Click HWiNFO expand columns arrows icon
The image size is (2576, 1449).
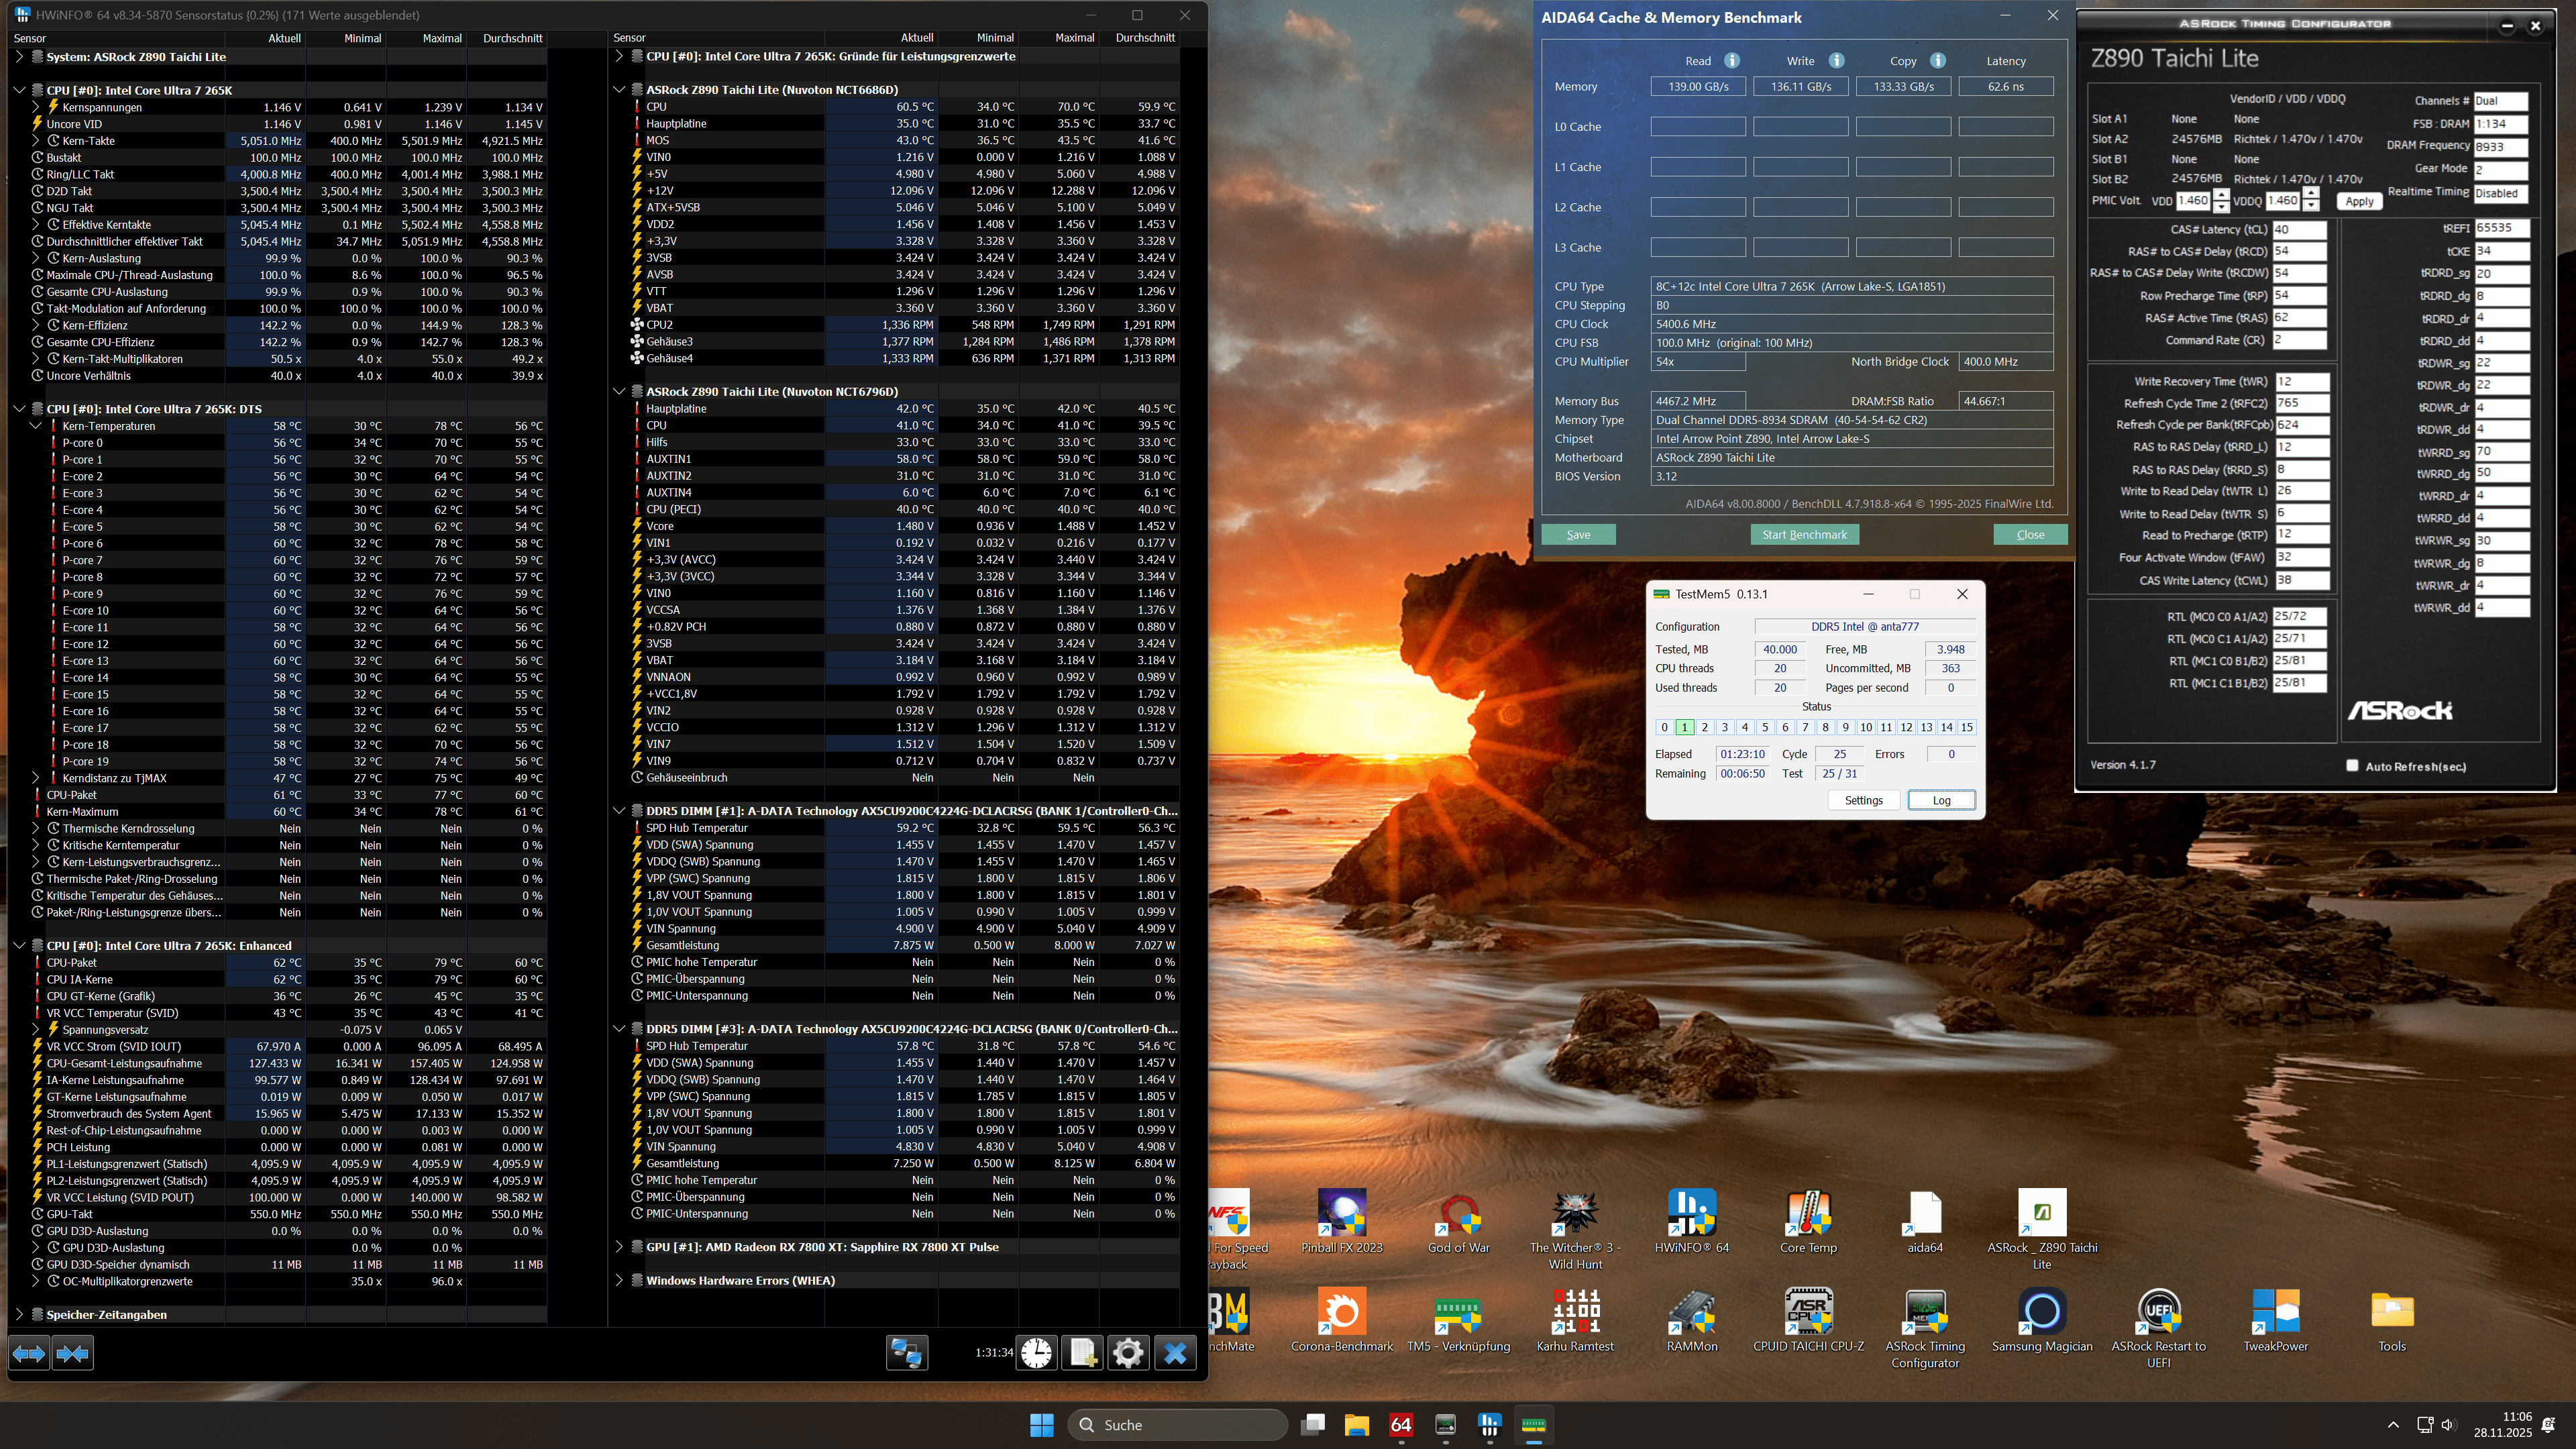[x=29, y=1353]
